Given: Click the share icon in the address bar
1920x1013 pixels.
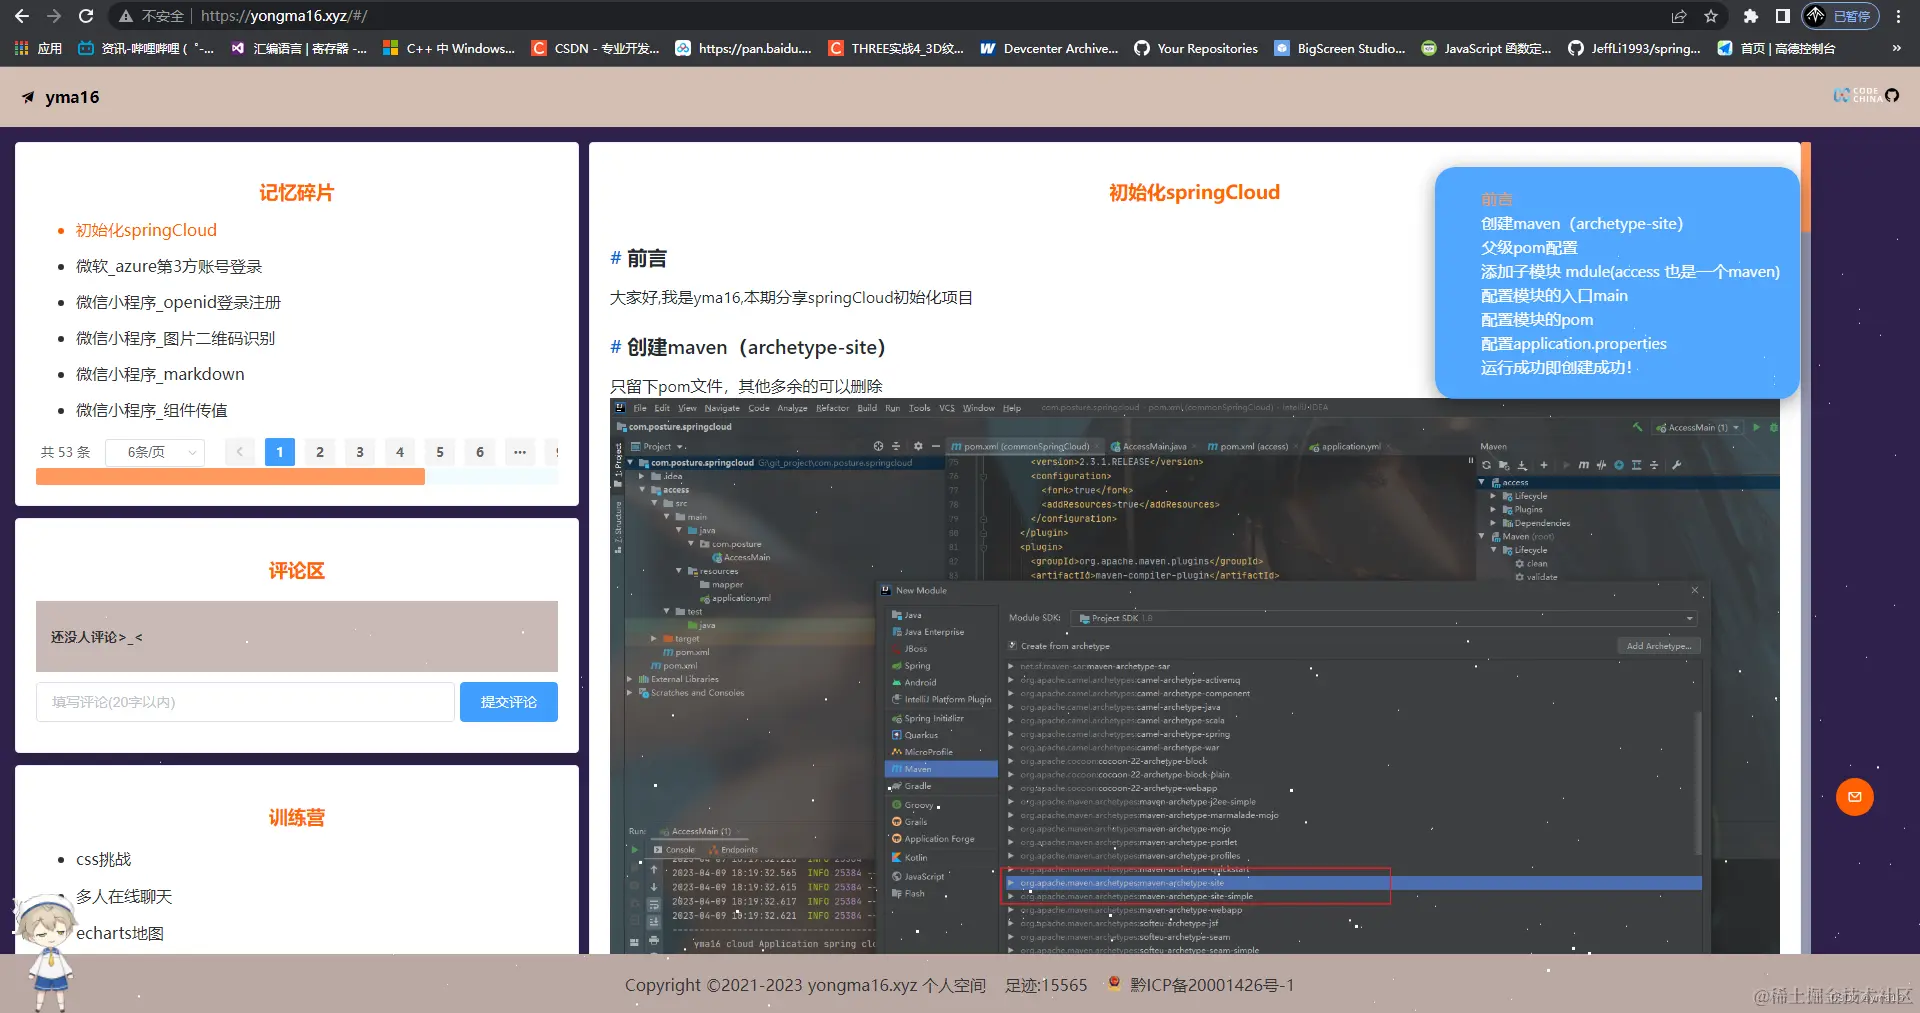Looking at the screenshot, I should point(1678,16).
